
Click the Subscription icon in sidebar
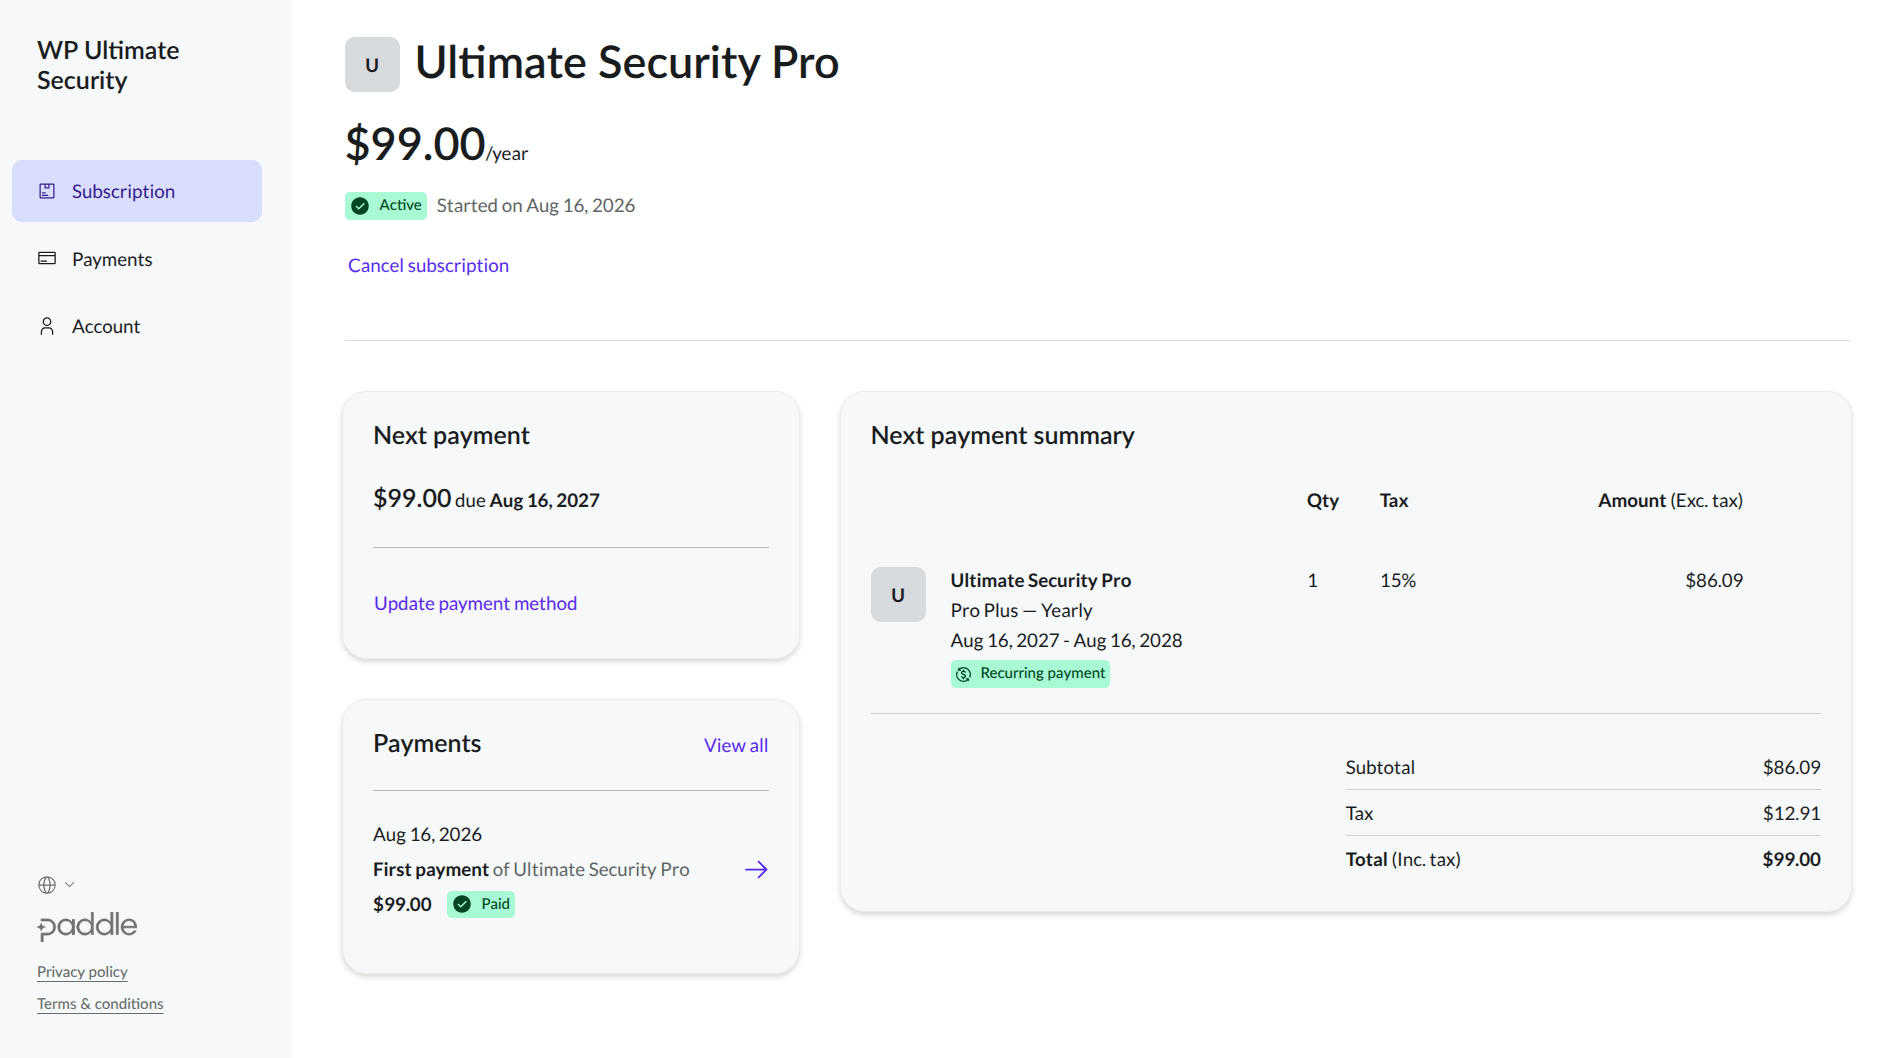point(47,191)
